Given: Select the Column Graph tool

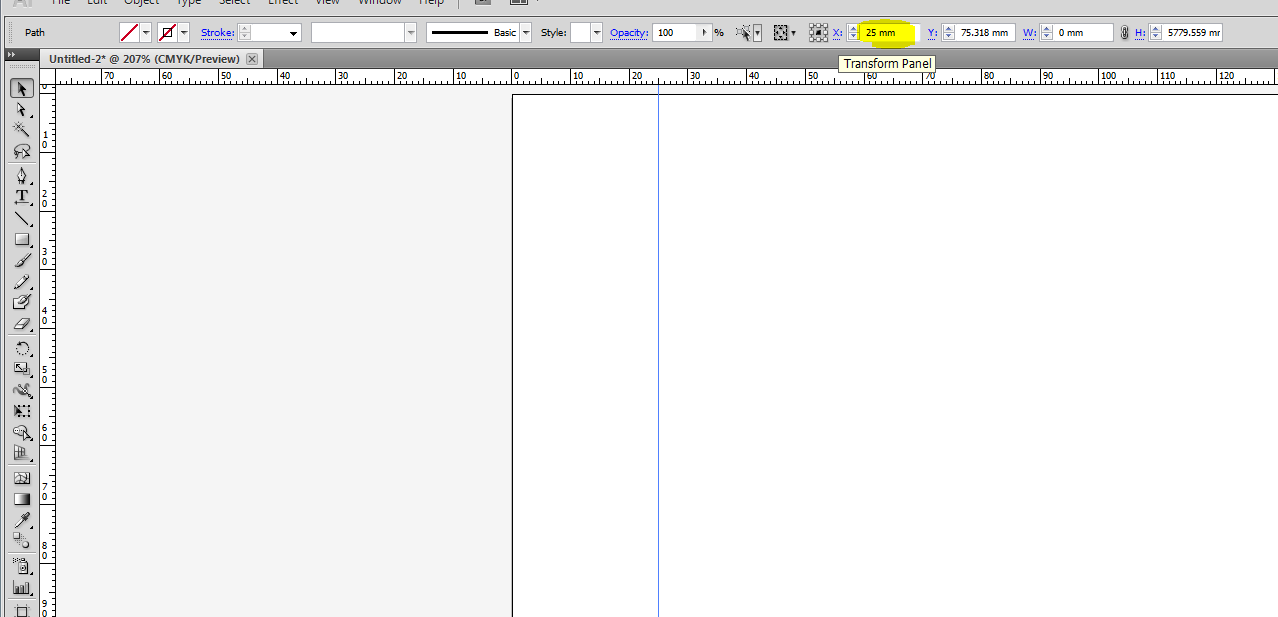Looking at the screenshot, I should point(21,587).
